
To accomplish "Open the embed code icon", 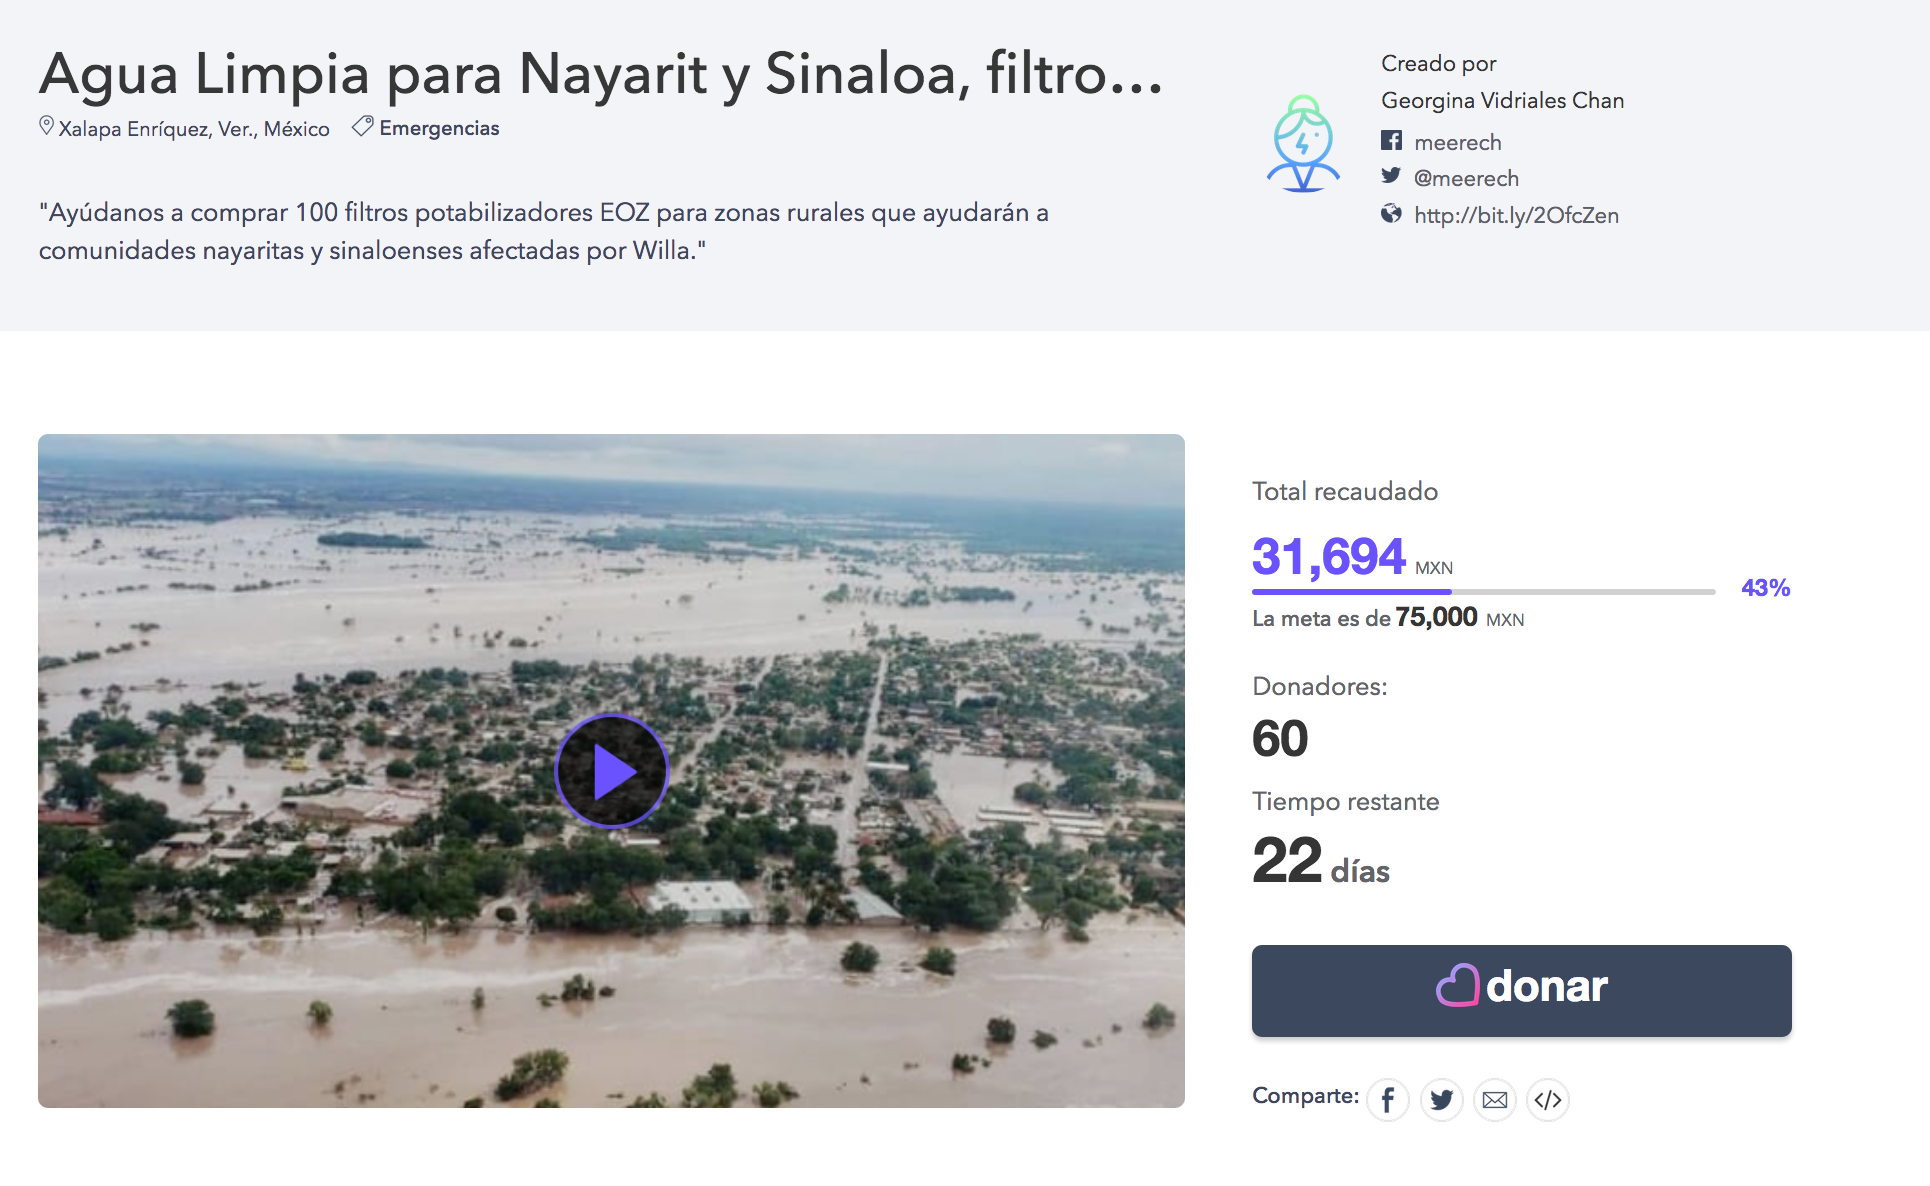I will (x=1547, y=1100).
